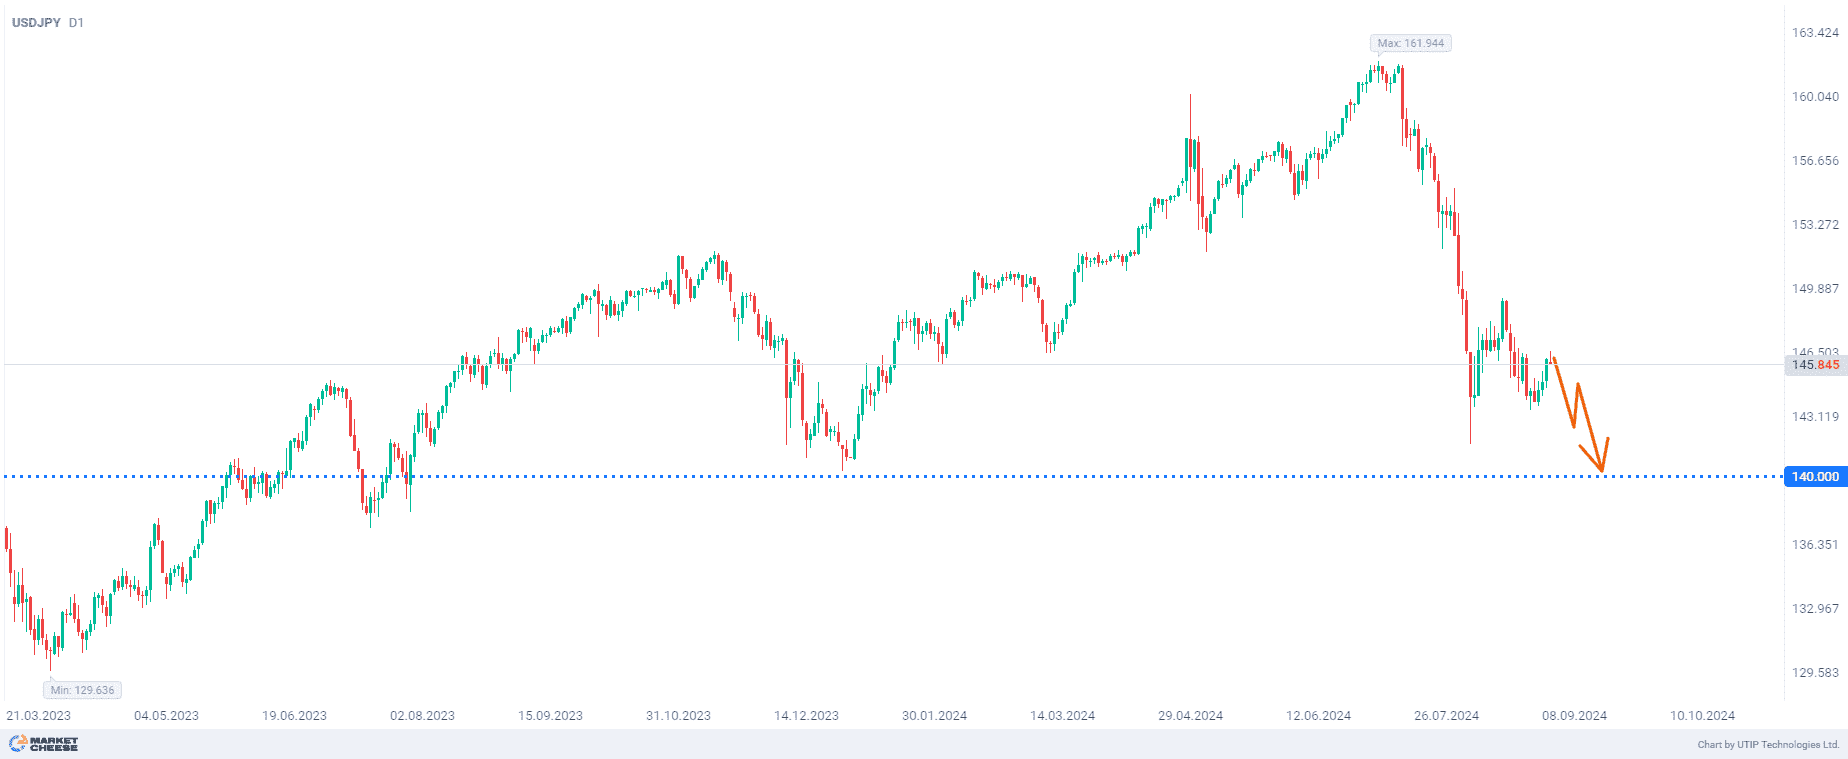Select the 08.09.2024 date on time axis

1574,715
